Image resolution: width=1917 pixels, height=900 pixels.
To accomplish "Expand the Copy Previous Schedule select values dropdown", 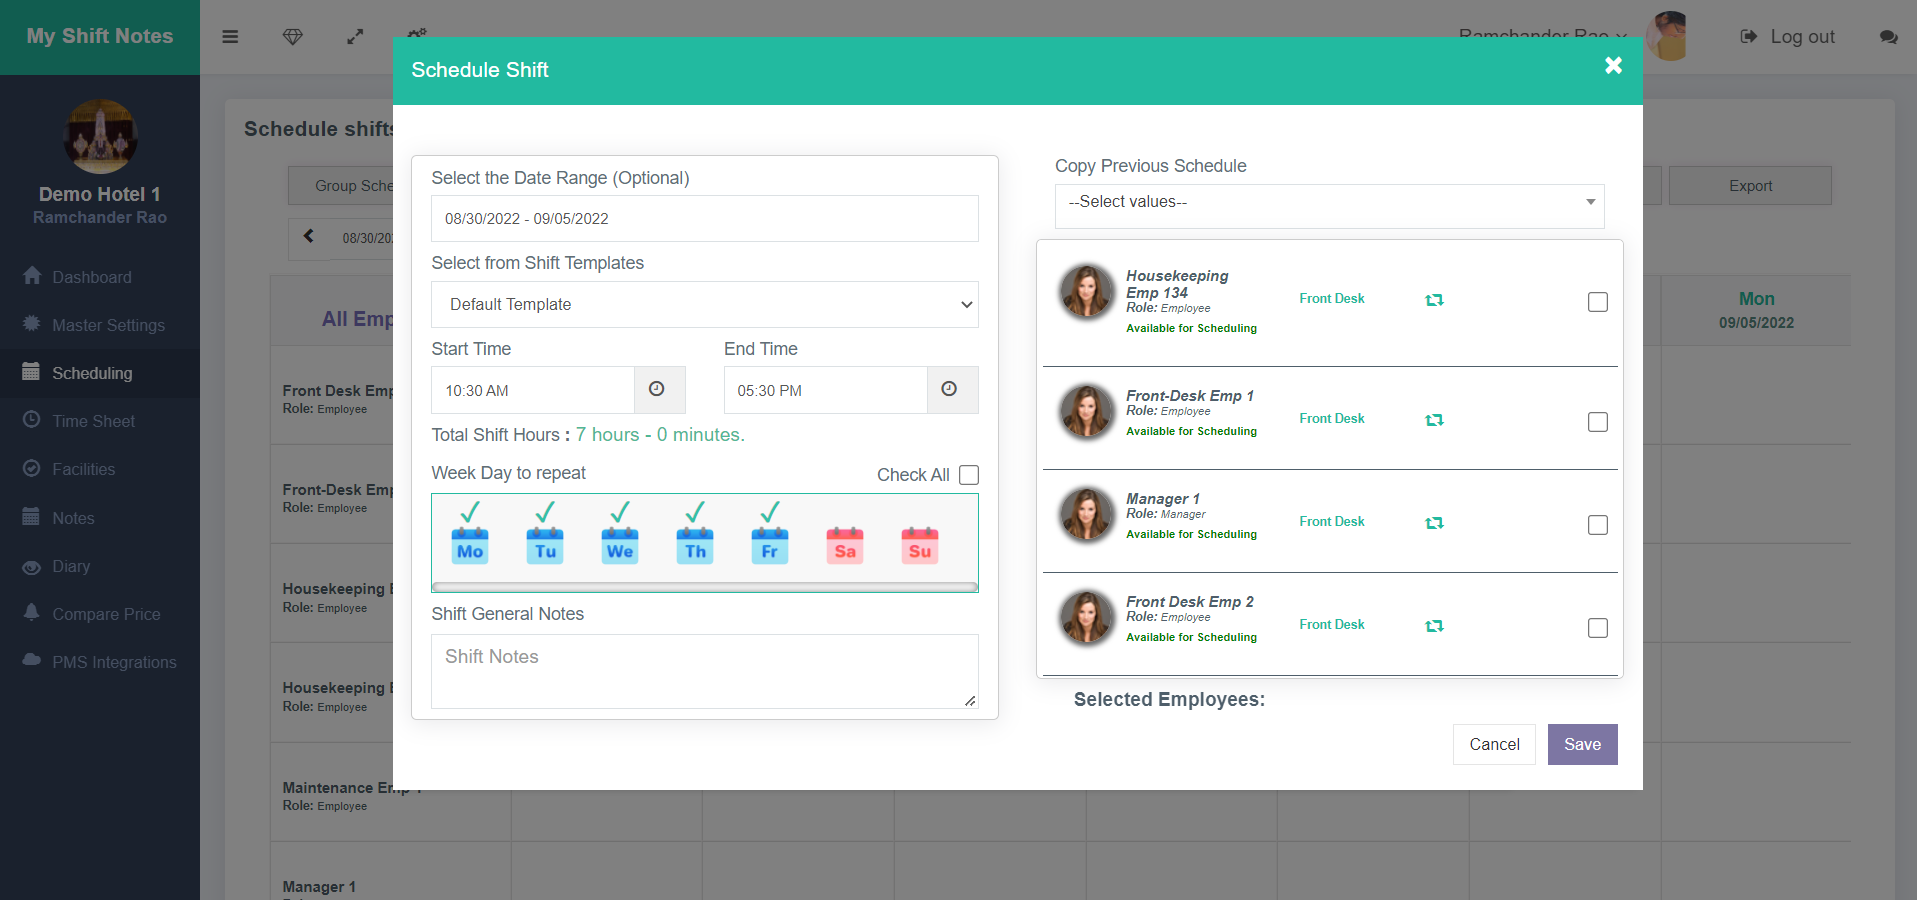I will pos(1328,203).
